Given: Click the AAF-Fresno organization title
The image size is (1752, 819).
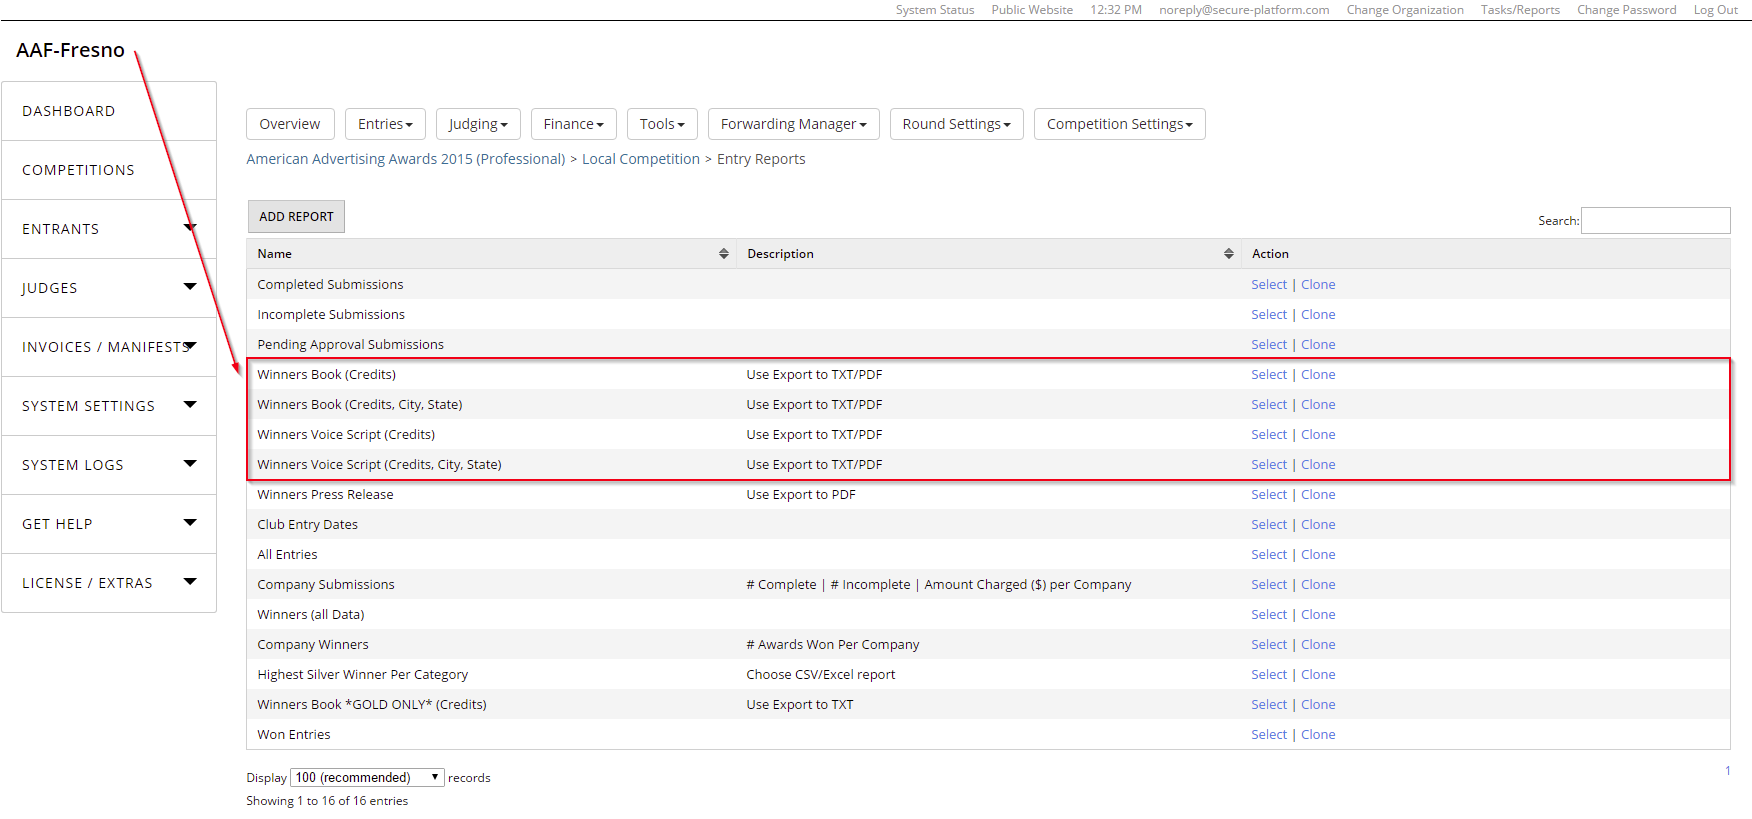Looking at the screenshot, I should (70, 50).
